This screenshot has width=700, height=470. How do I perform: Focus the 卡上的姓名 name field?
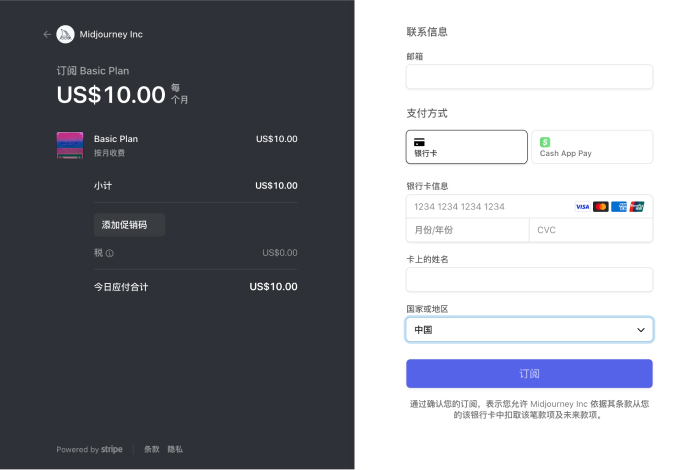529,279
